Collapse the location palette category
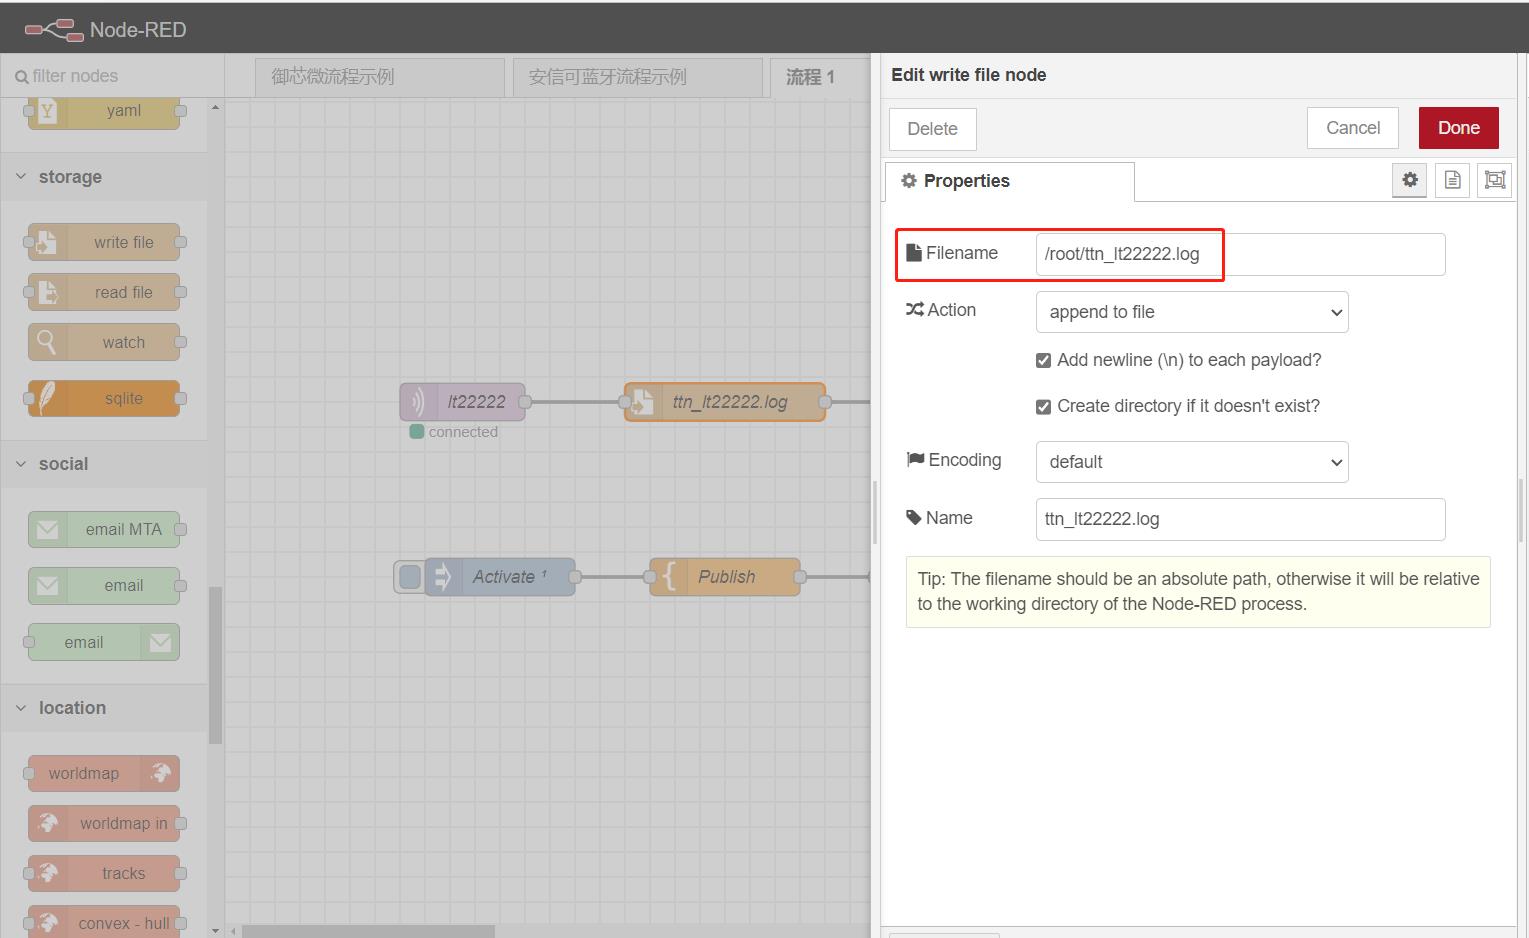Viewport: 1529px width, 938px height. 104,708
